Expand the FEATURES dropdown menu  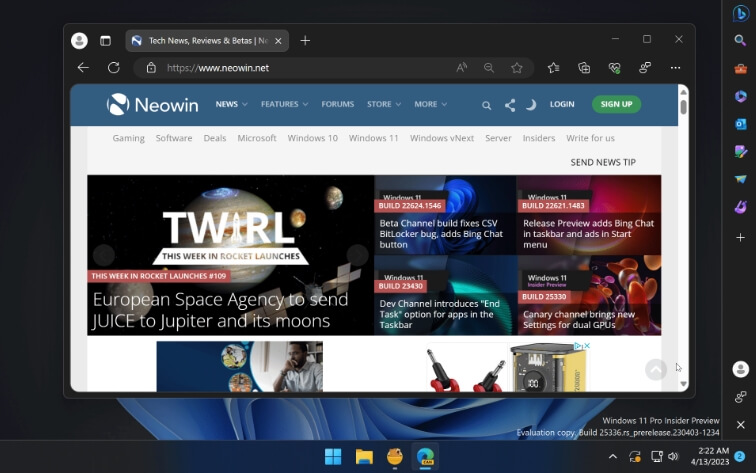coord(284,104)
